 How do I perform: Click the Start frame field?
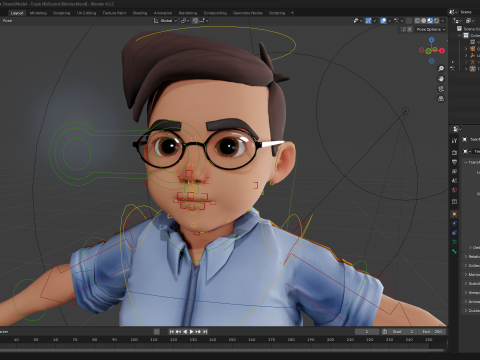pos(403,332)
